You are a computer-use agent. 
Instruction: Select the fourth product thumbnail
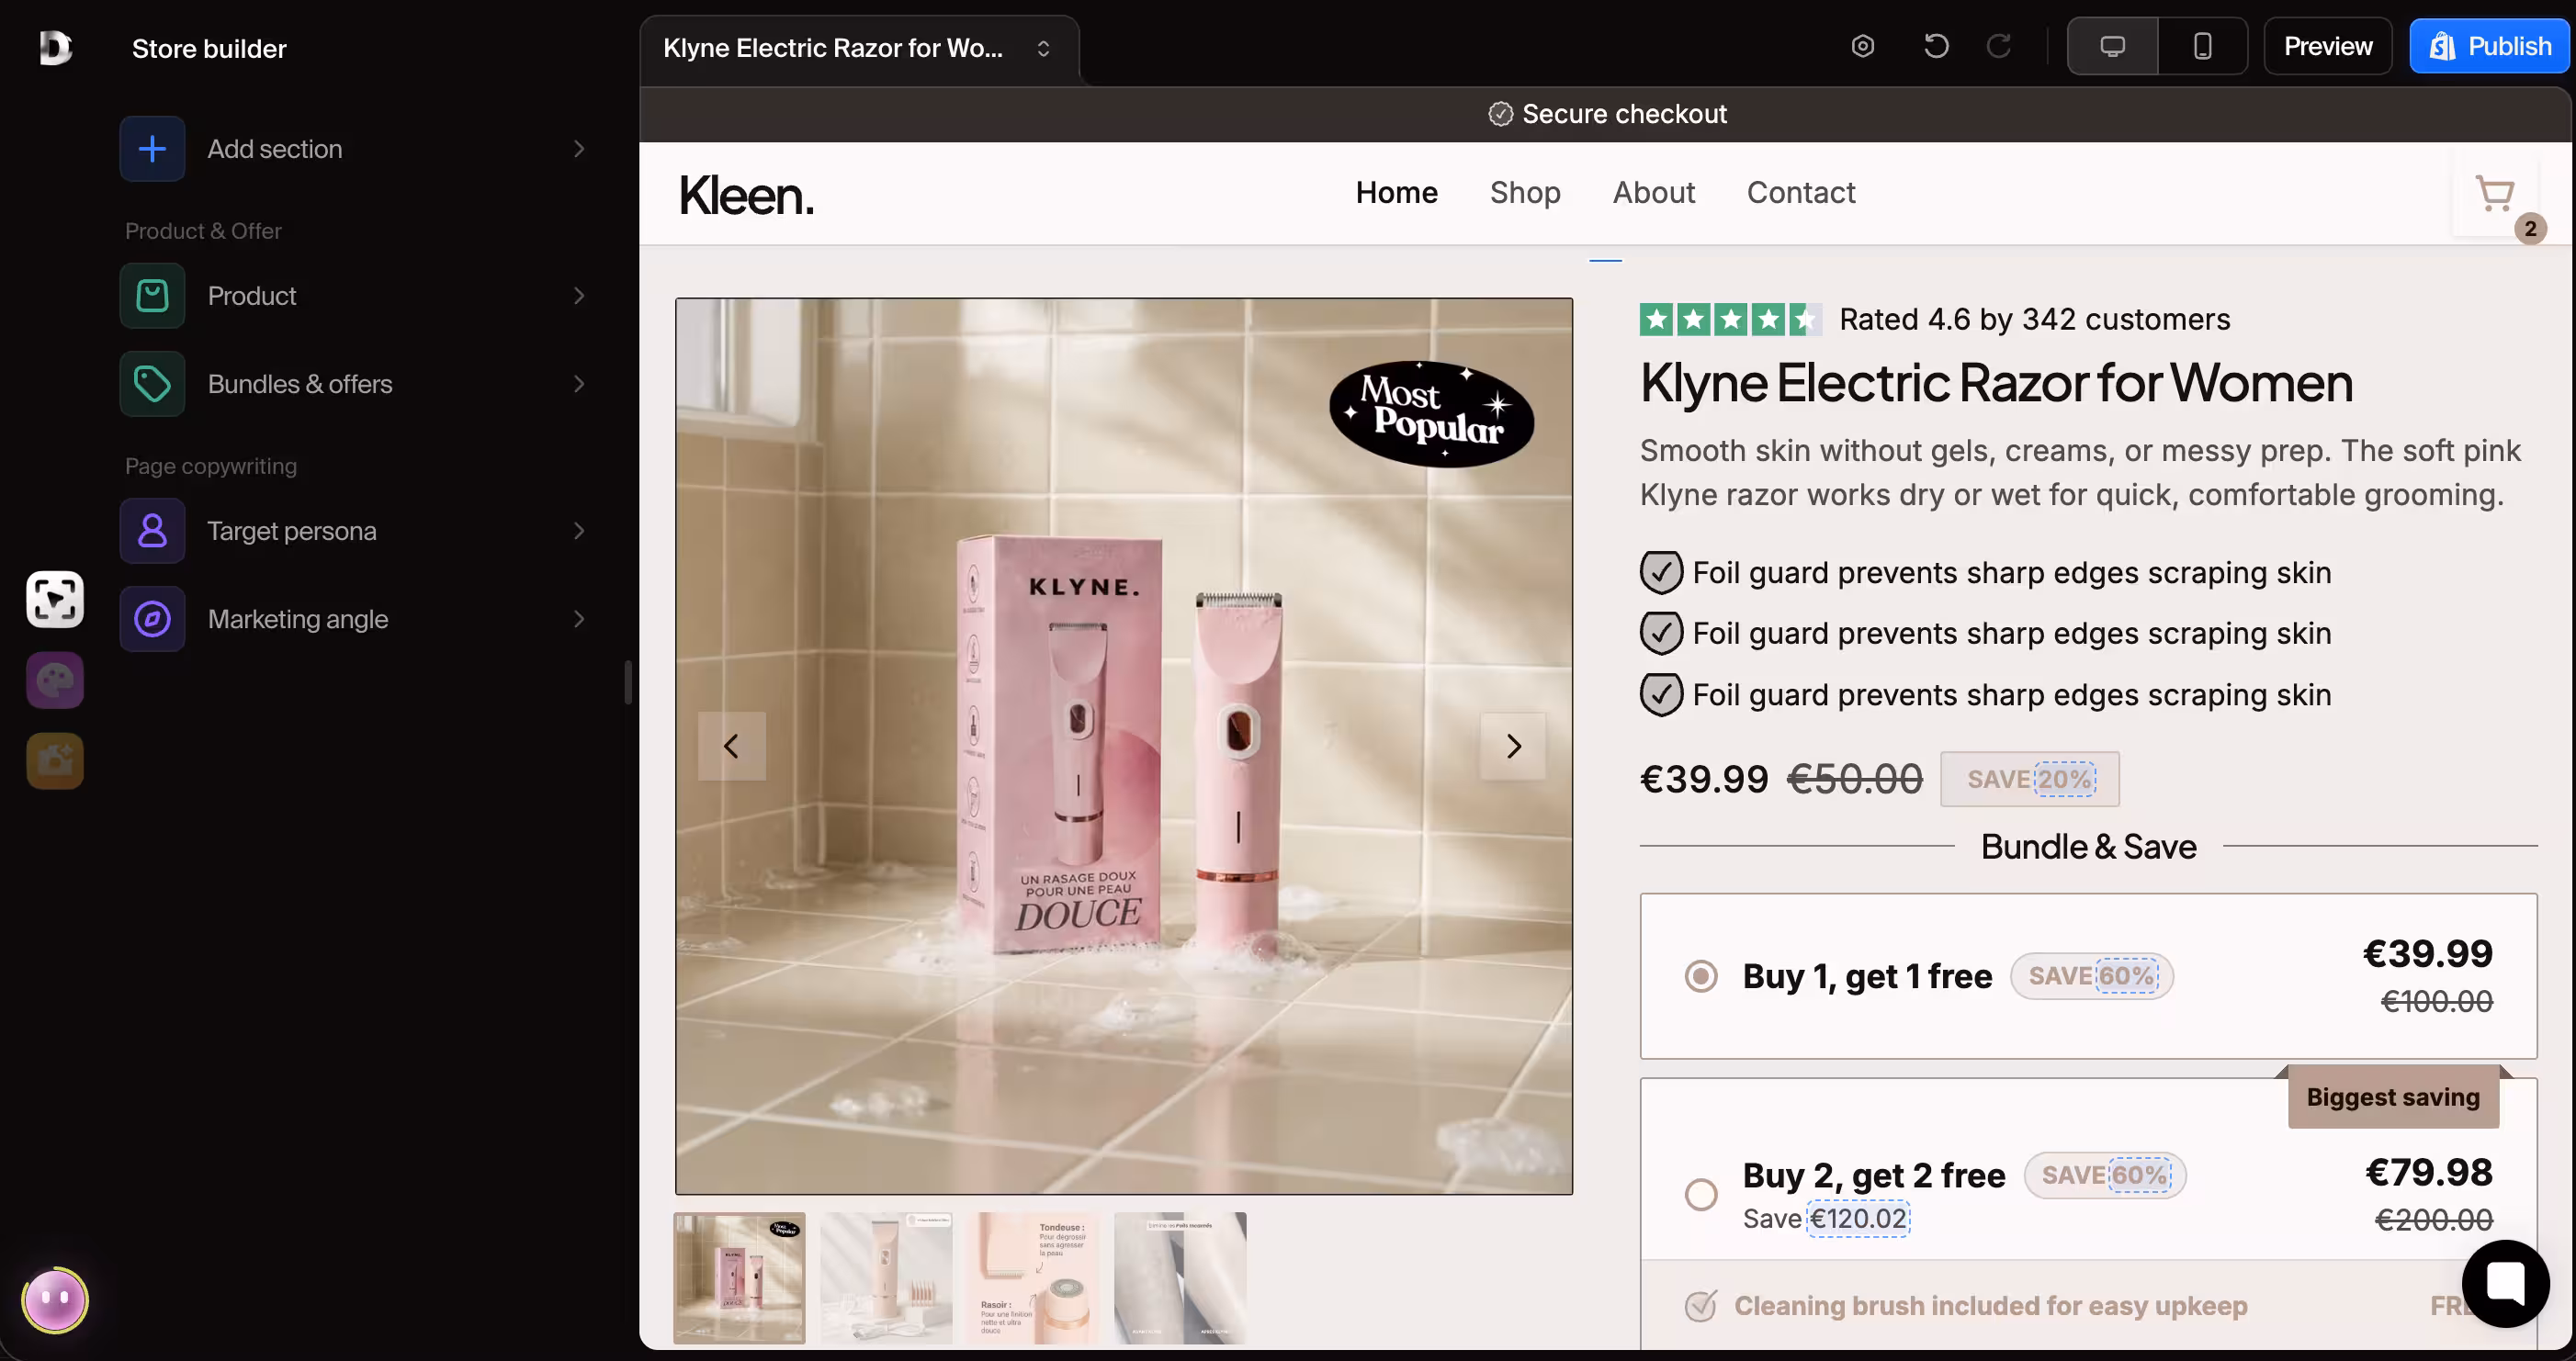coord(1180,1278)
